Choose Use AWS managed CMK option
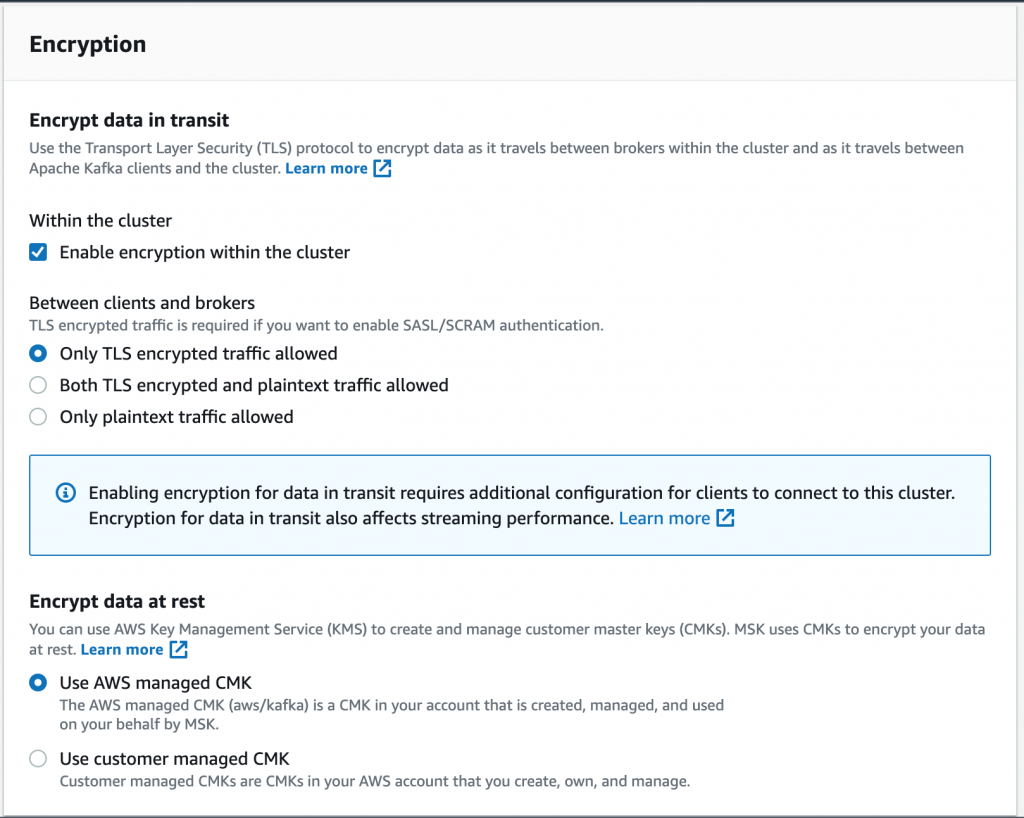The image size is (1024, 818). [37, 682]
